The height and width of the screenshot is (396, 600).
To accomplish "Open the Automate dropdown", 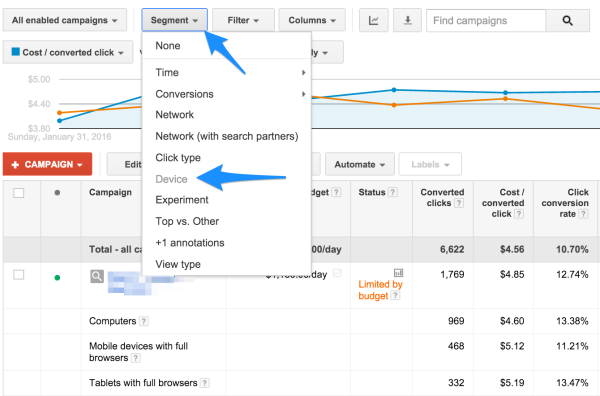I will (360, 165).
